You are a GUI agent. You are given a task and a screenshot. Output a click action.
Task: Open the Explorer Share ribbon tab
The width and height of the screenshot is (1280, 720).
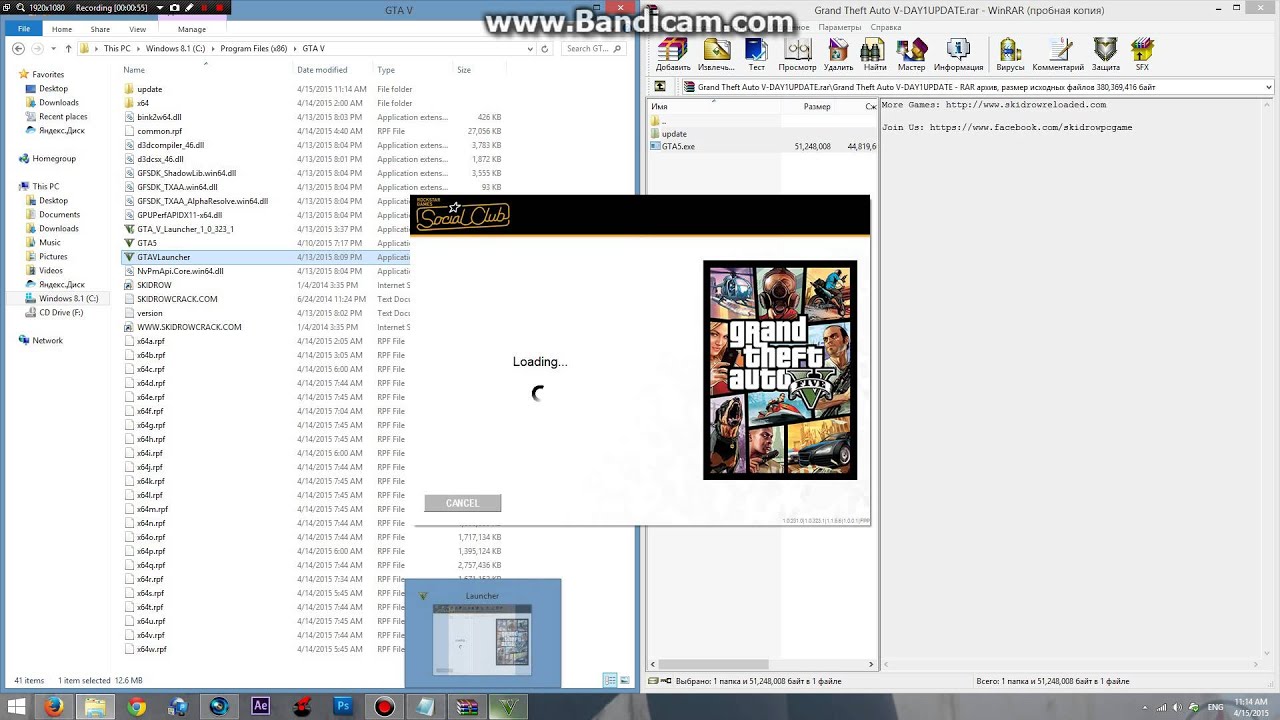(100, 29)
